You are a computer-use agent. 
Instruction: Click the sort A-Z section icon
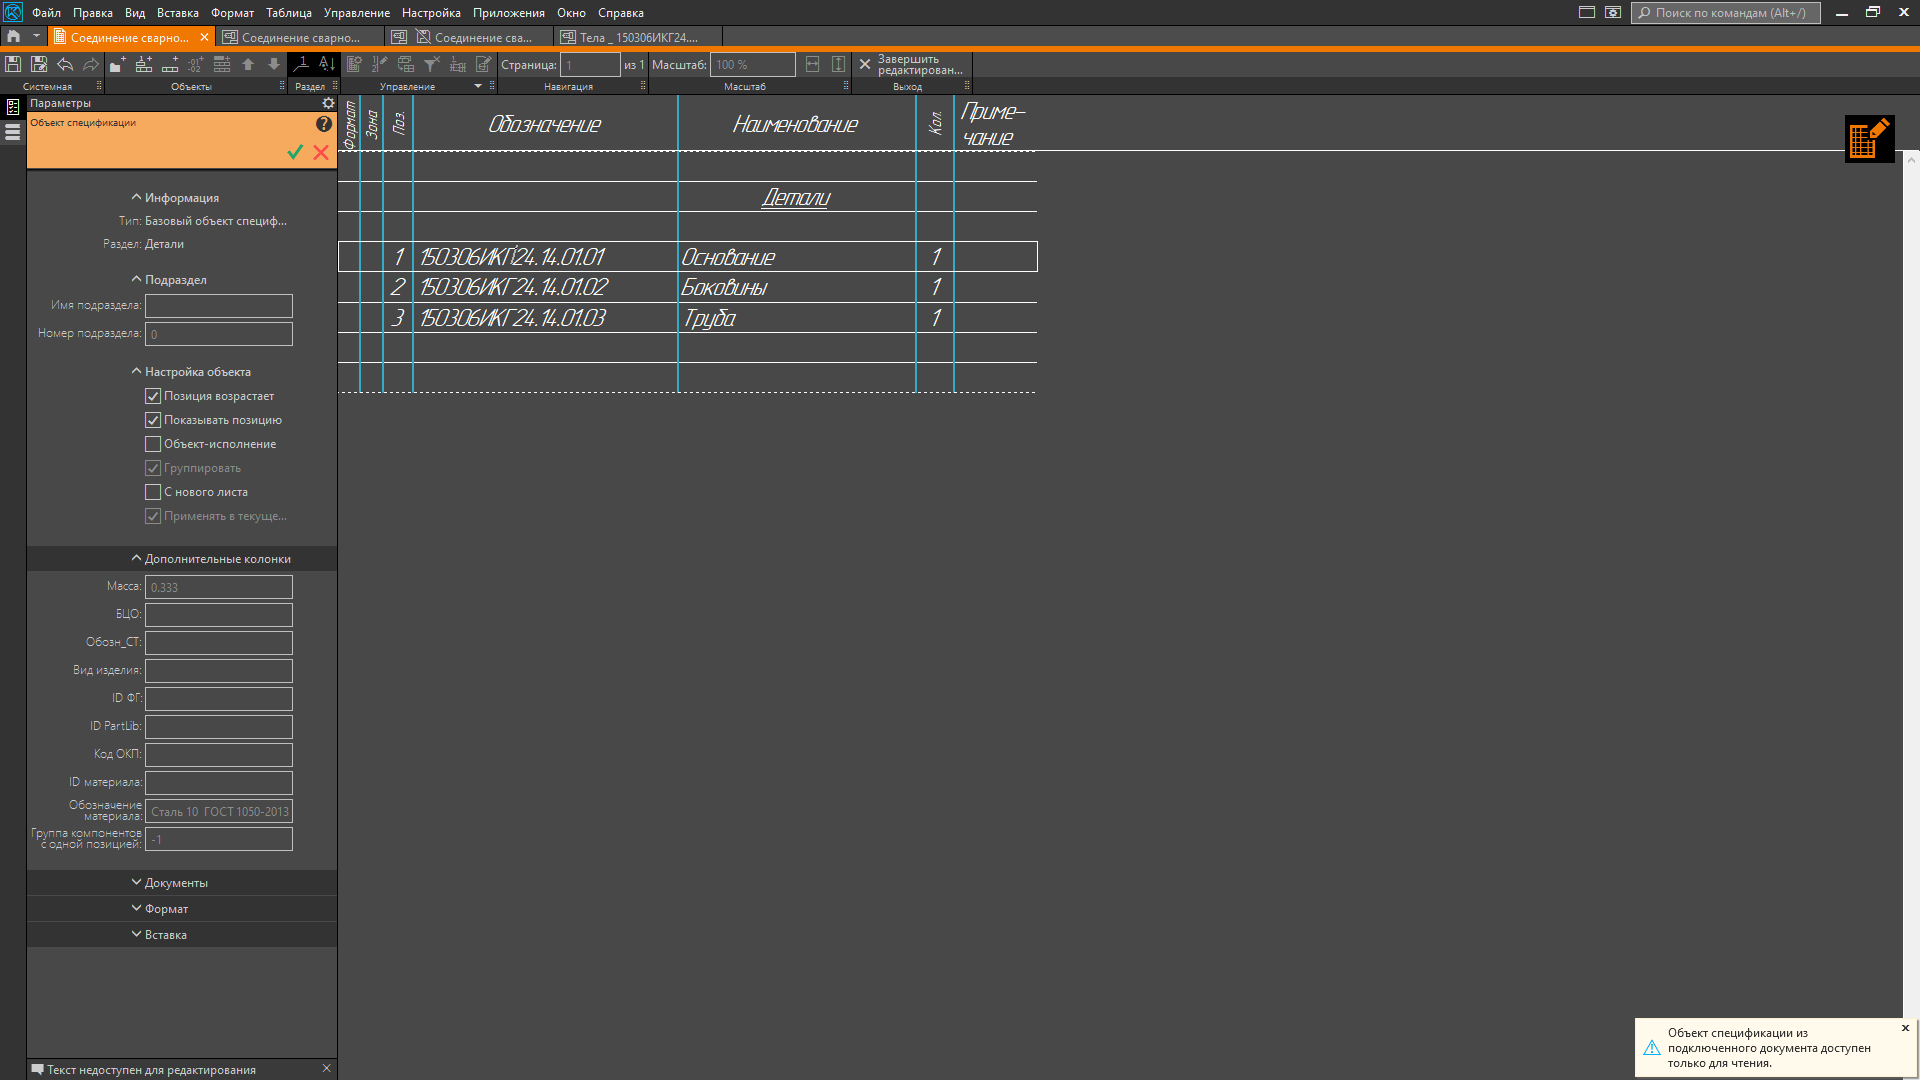point(326,65)
